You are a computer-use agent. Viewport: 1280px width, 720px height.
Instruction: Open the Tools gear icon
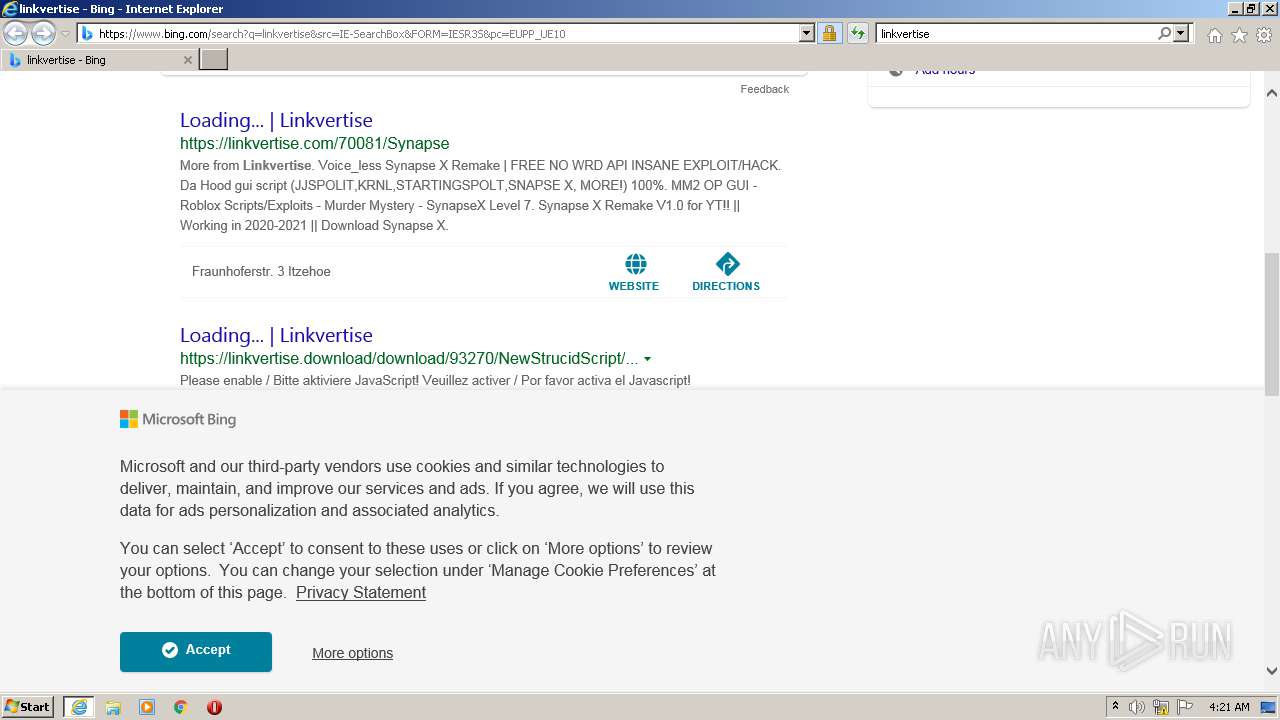click(1264, 35)
